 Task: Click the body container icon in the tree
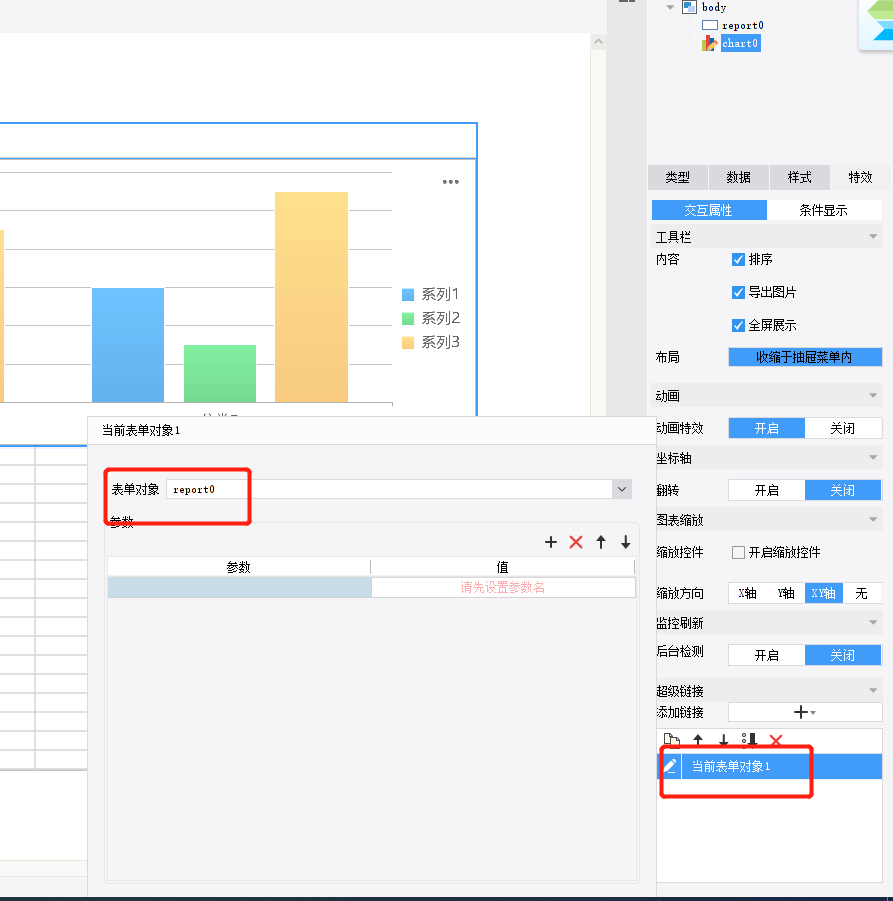coord(688,7)
